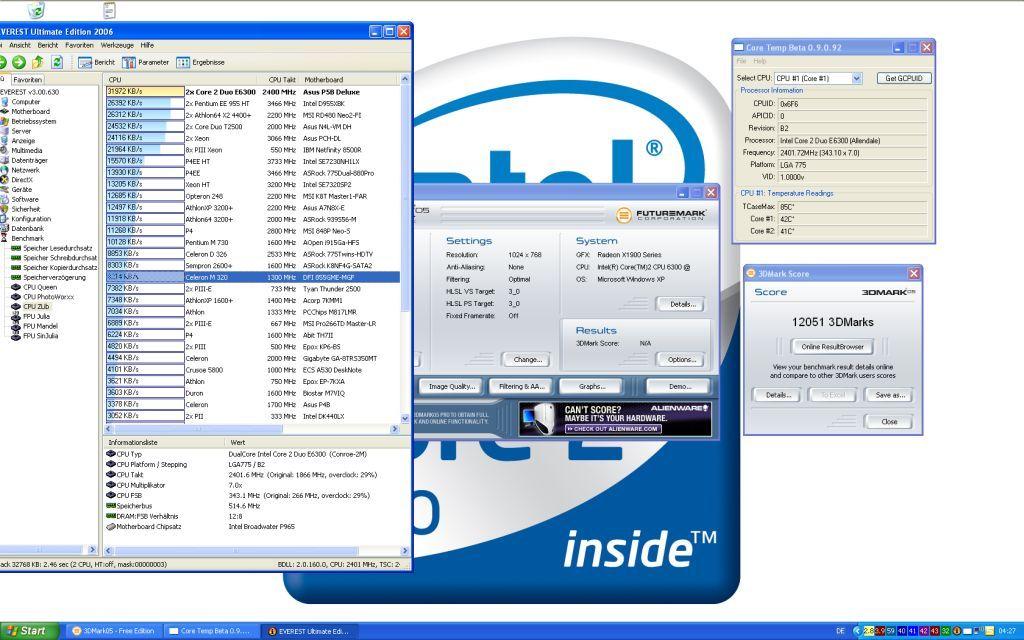Select the CPU PhotoWorxx benchmark item
1024x640 pixels.
point(43,297)
